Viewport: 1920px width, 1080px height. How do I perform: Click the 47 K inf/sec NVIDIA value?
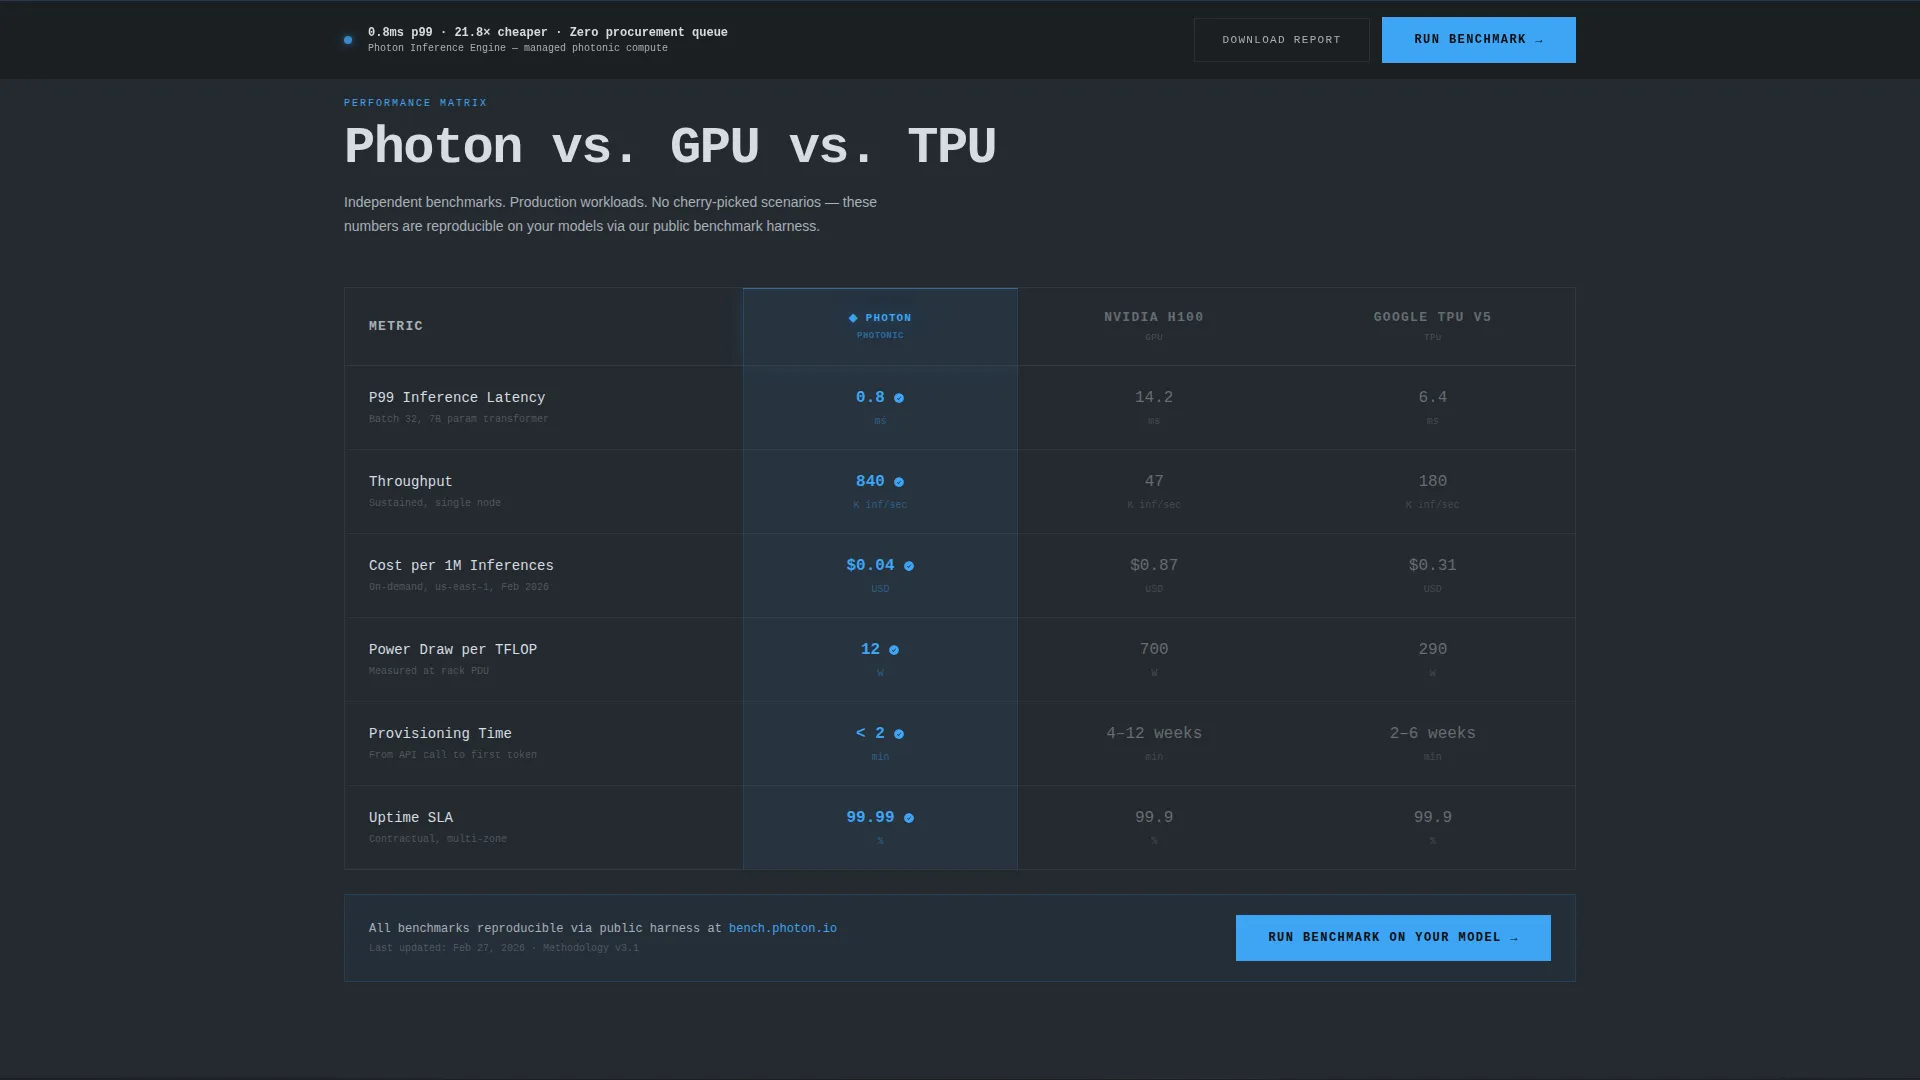pyautogui.click(x=1154, y=482)
